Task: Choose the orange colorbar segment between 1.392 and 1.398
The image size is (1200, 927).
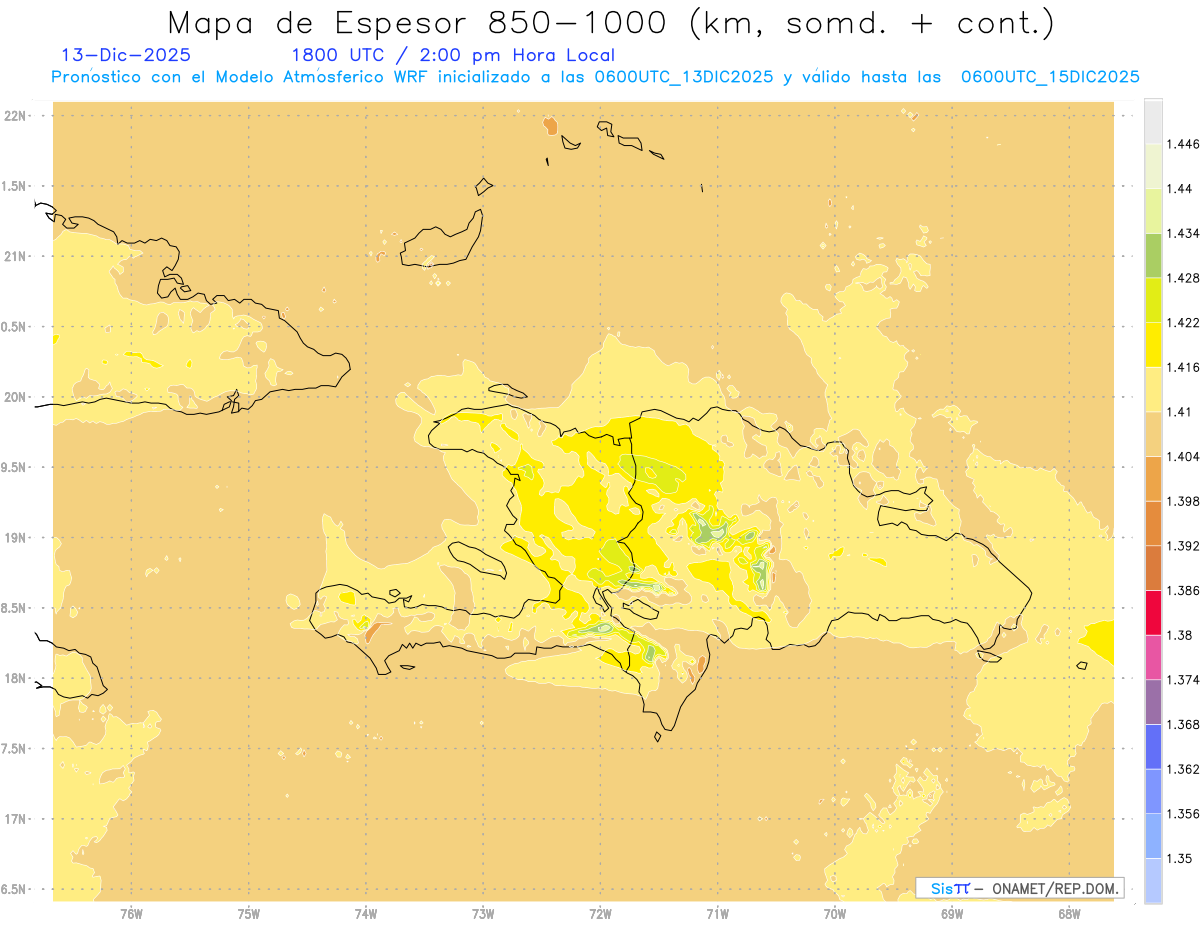Action: pyautogui.click(x=1153, y=523)
